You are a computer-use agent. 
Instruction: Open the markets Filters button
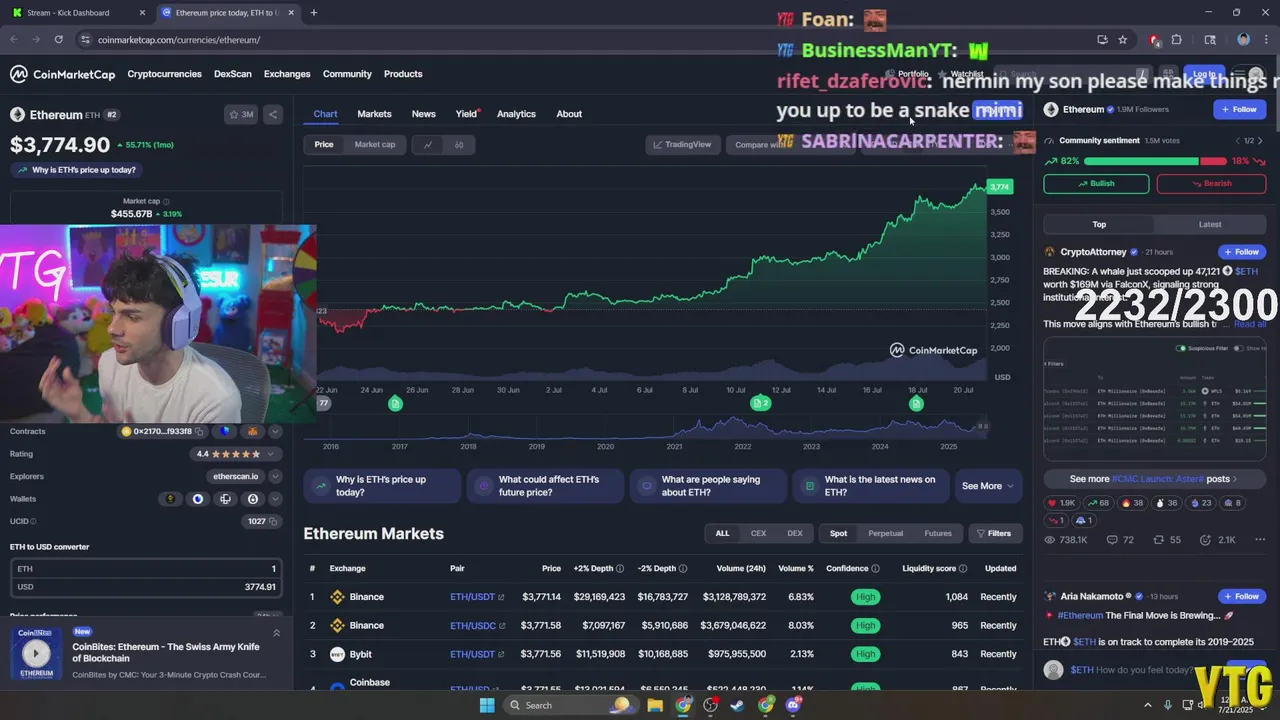tap(994, 534)
